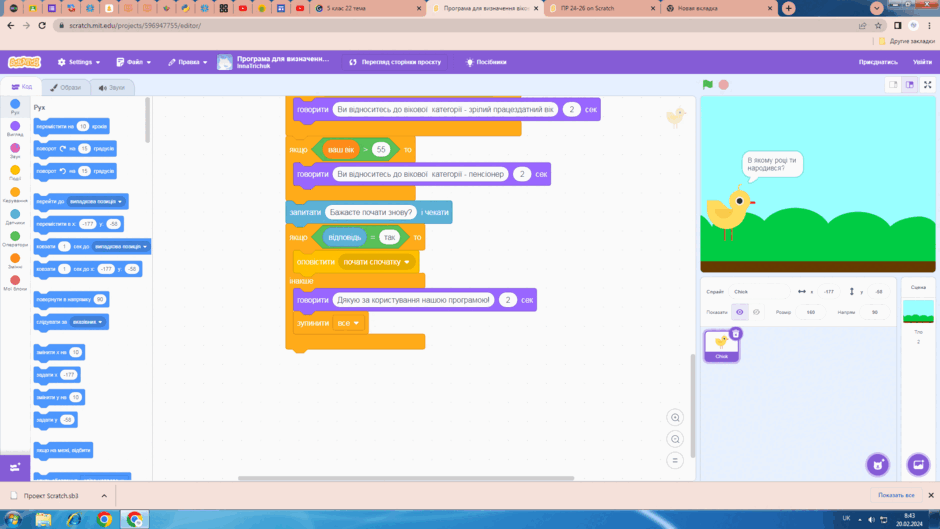
Task: Expand the Файл menu
Action: (x=134, y=62)
